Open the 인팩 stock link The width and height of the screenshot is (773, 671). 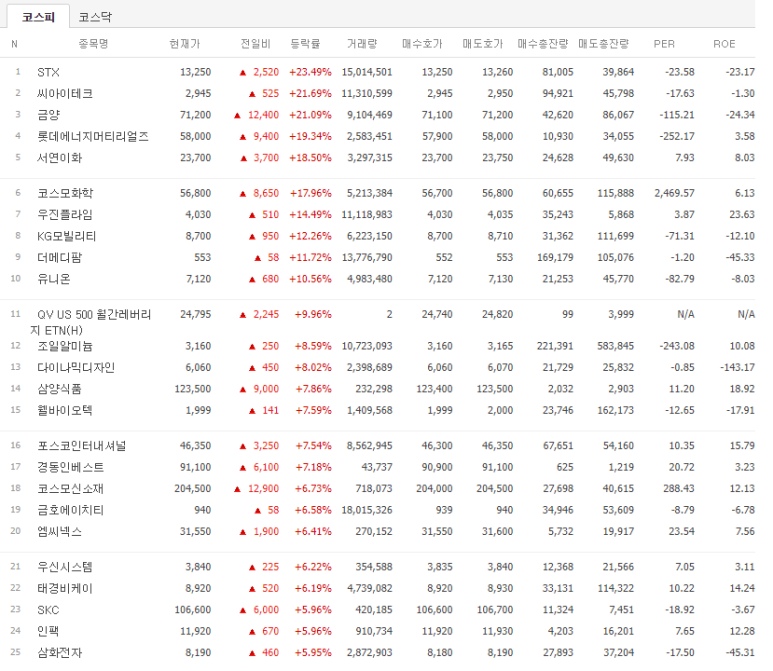click(48, 632)
